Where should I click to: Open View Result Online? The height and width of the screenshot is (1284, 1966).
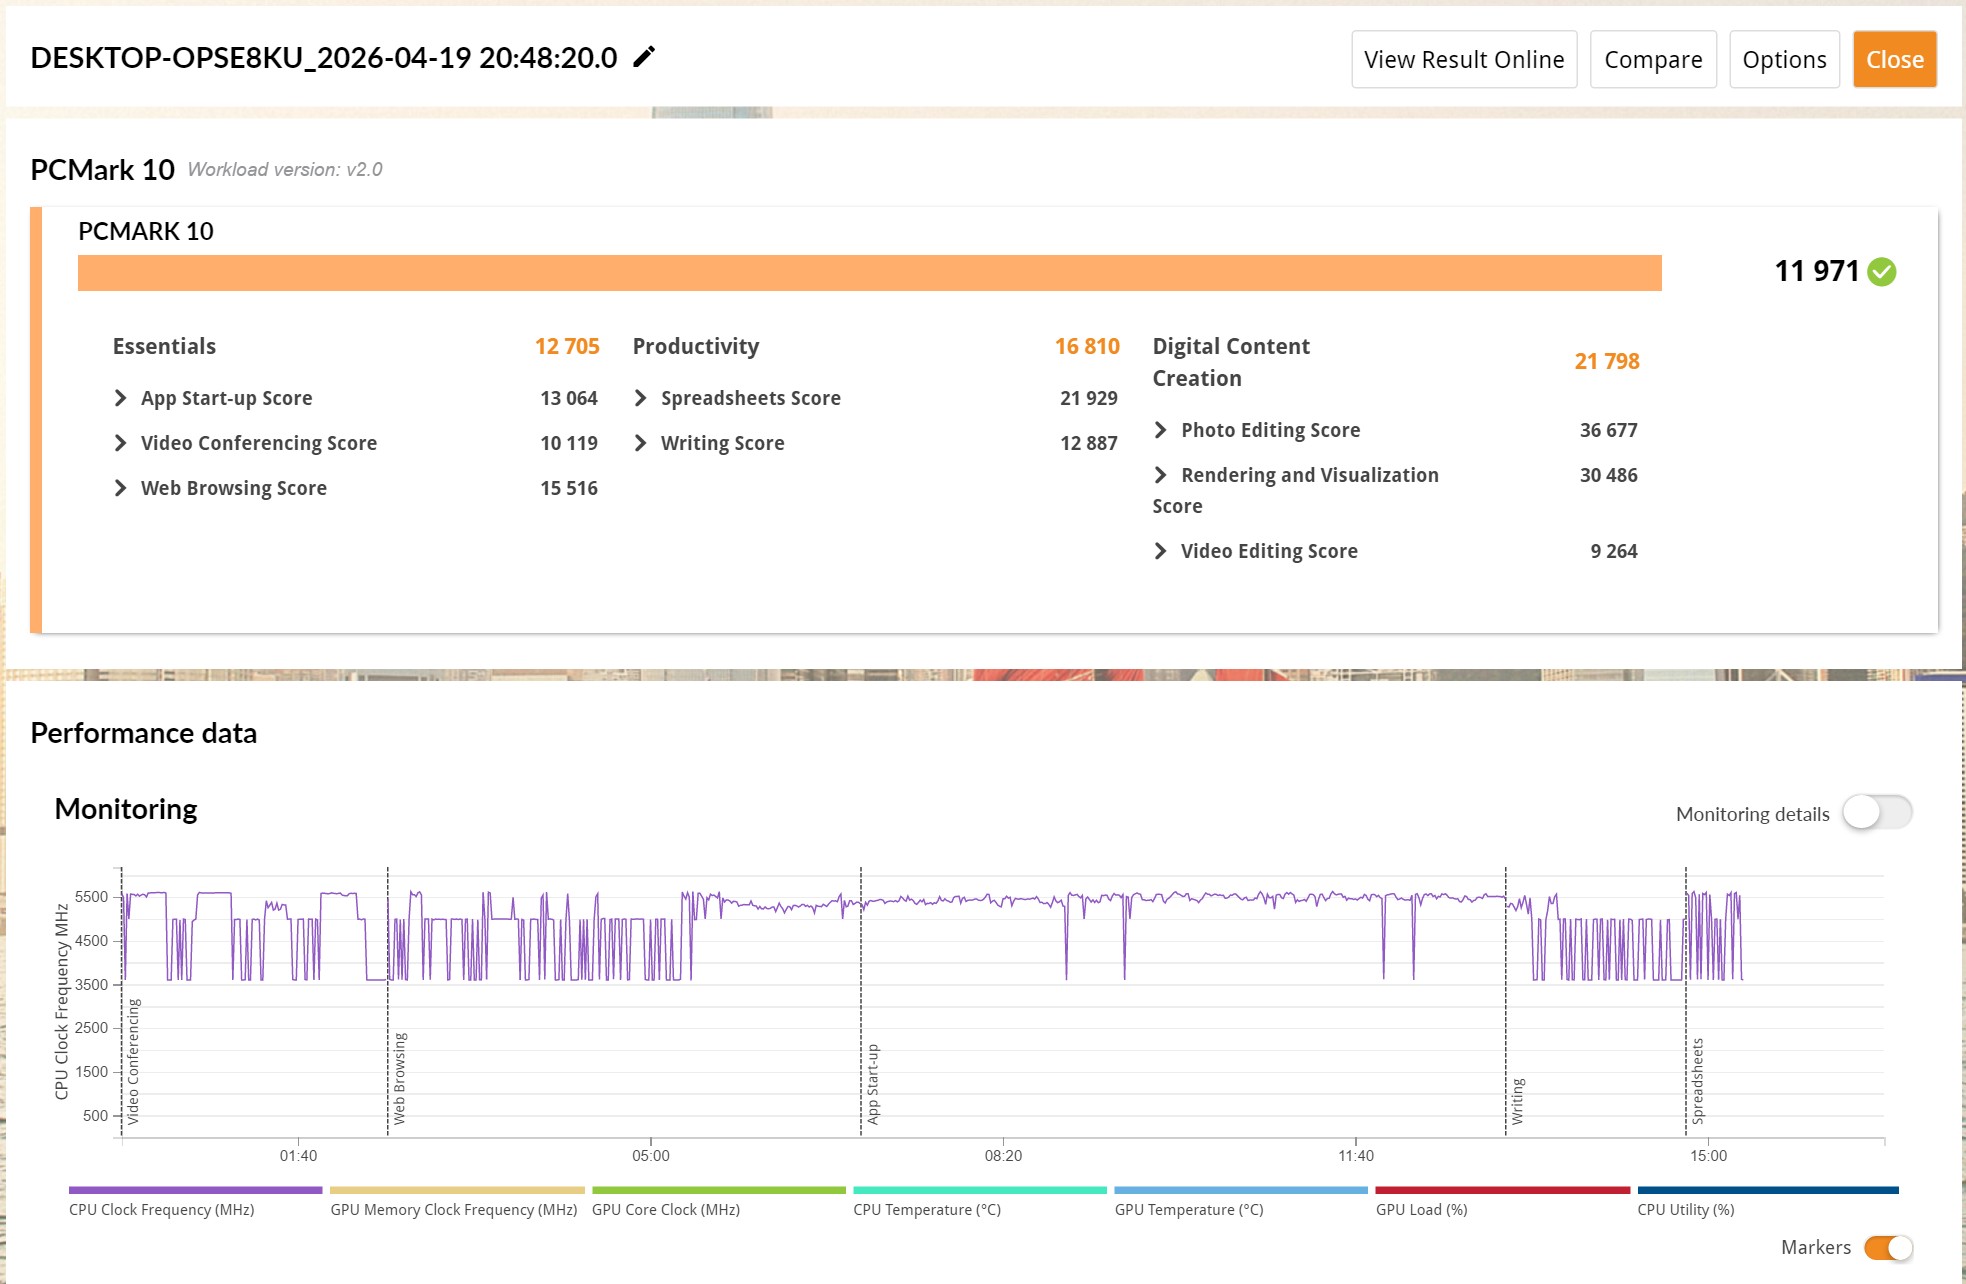[1464, 60]
